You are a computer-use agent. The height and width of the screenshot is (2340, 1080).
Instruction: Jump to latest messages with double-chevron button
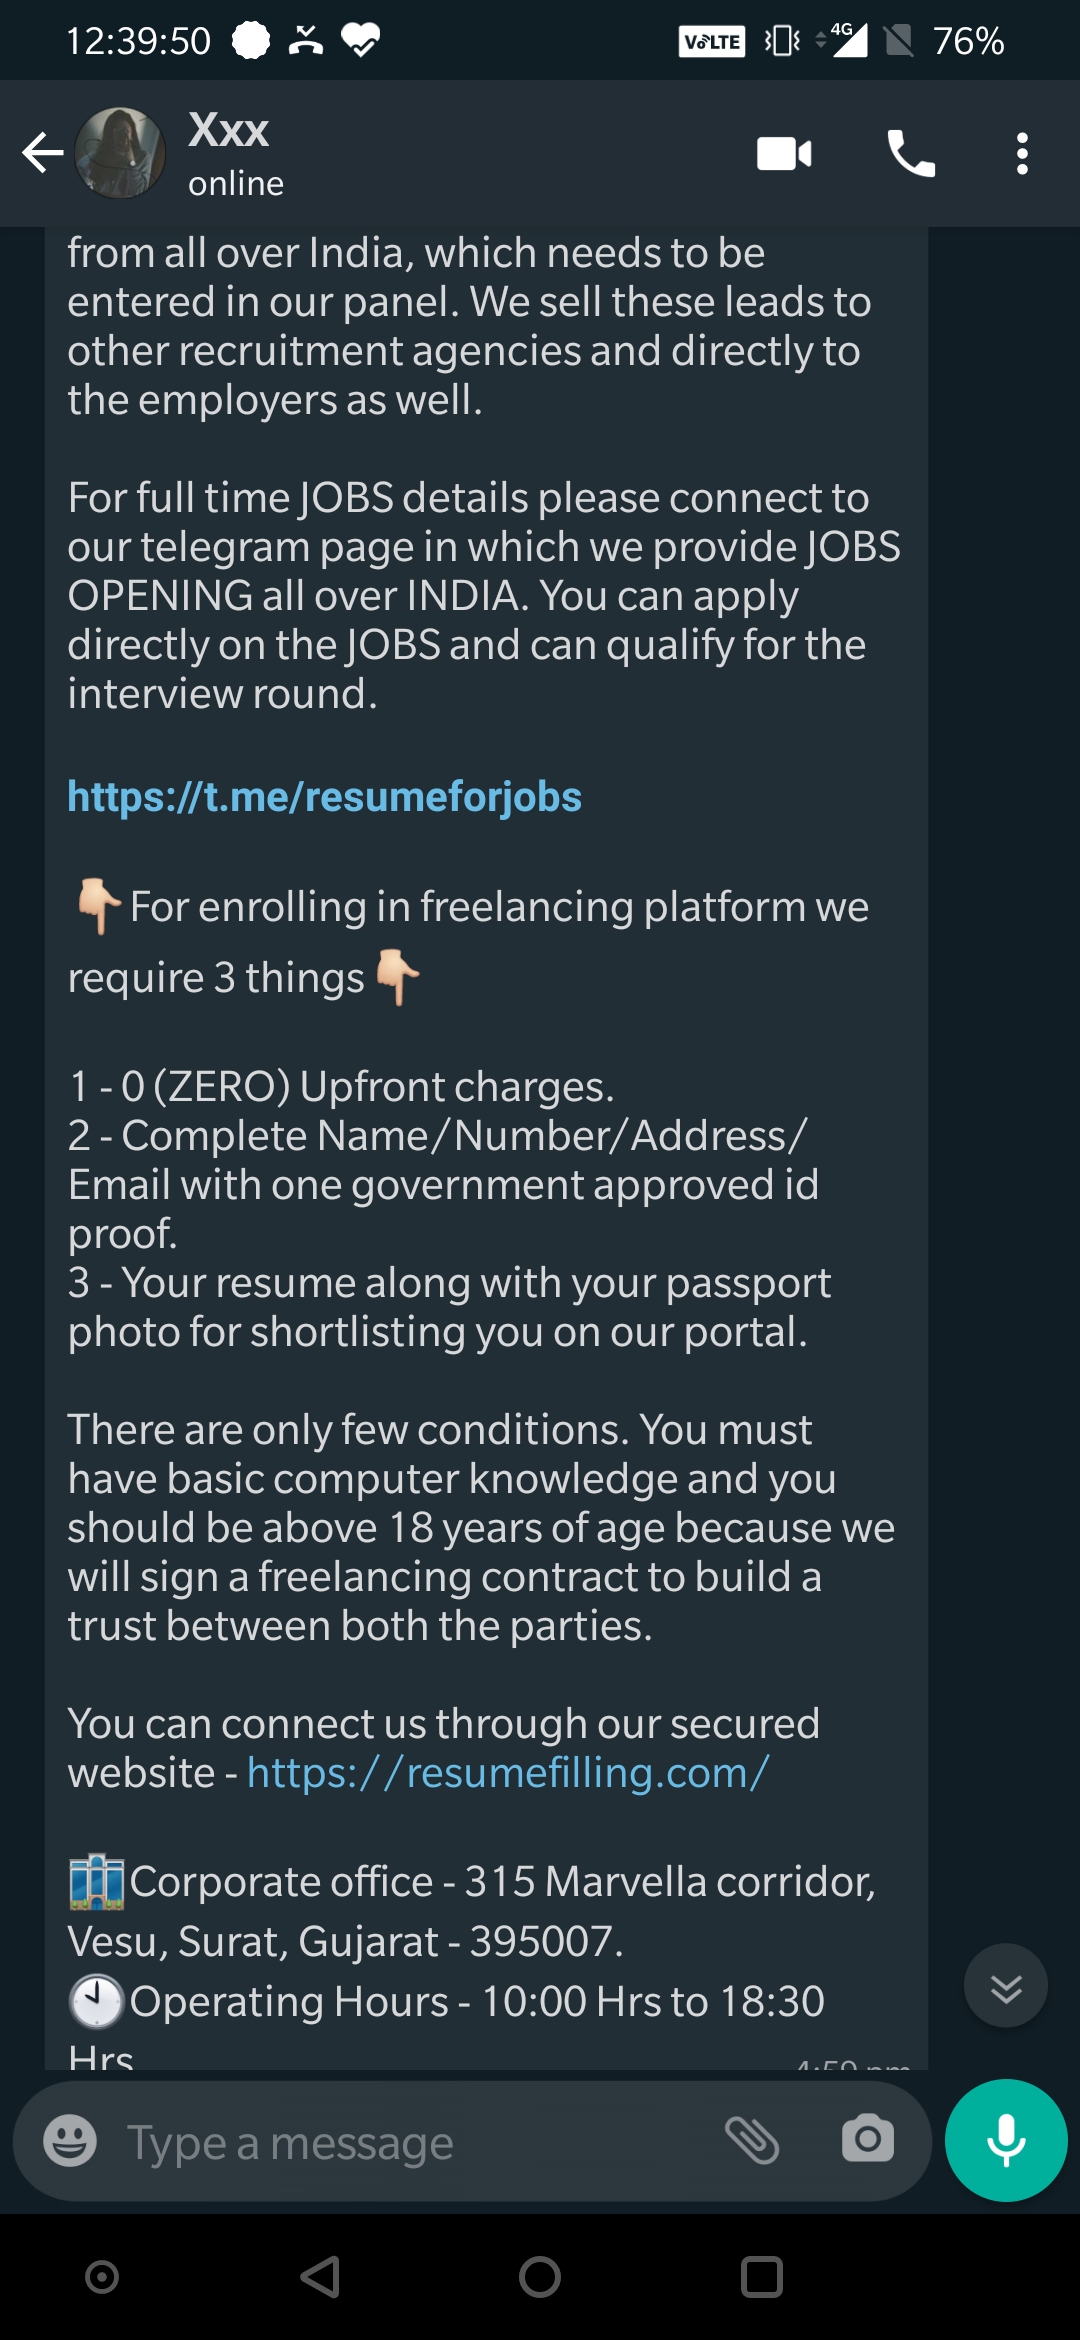click(x=1005, y=1985)
